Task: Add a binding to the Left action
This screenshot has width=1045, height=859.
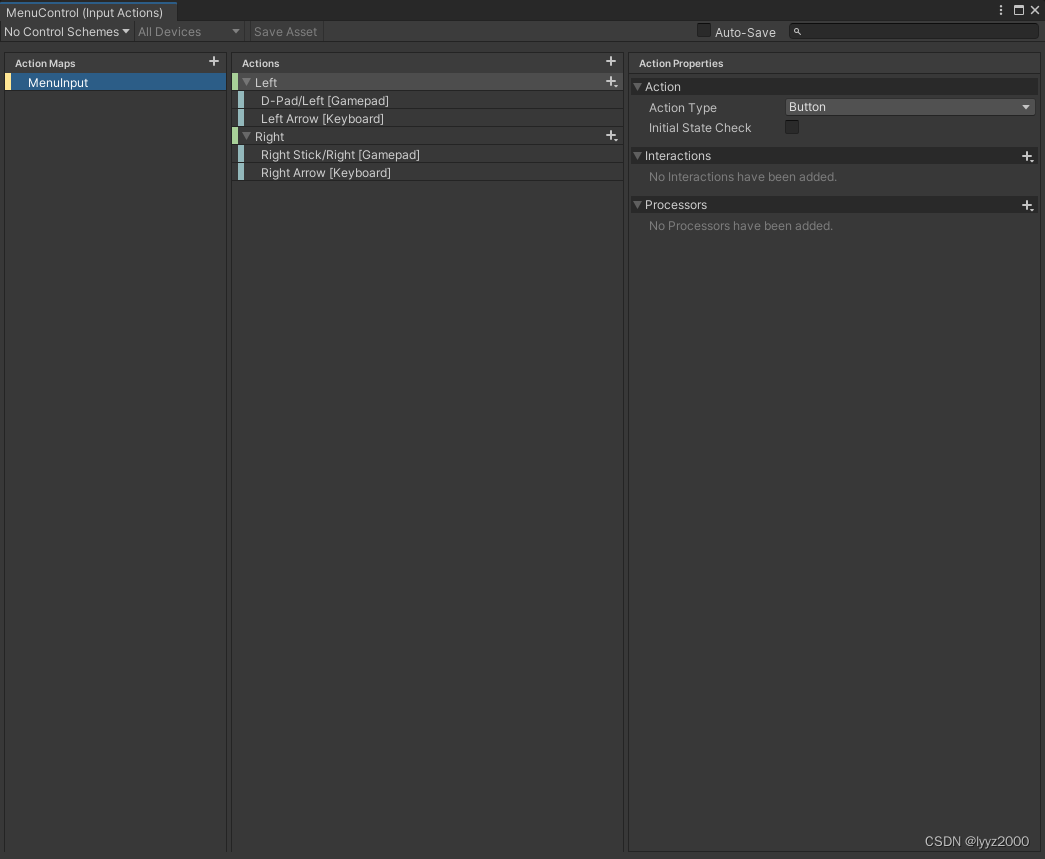Action: coord(611,83)
